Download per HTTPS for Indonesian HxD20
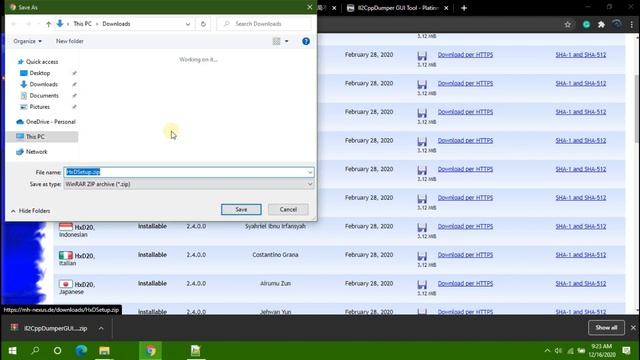 point(465,227)
